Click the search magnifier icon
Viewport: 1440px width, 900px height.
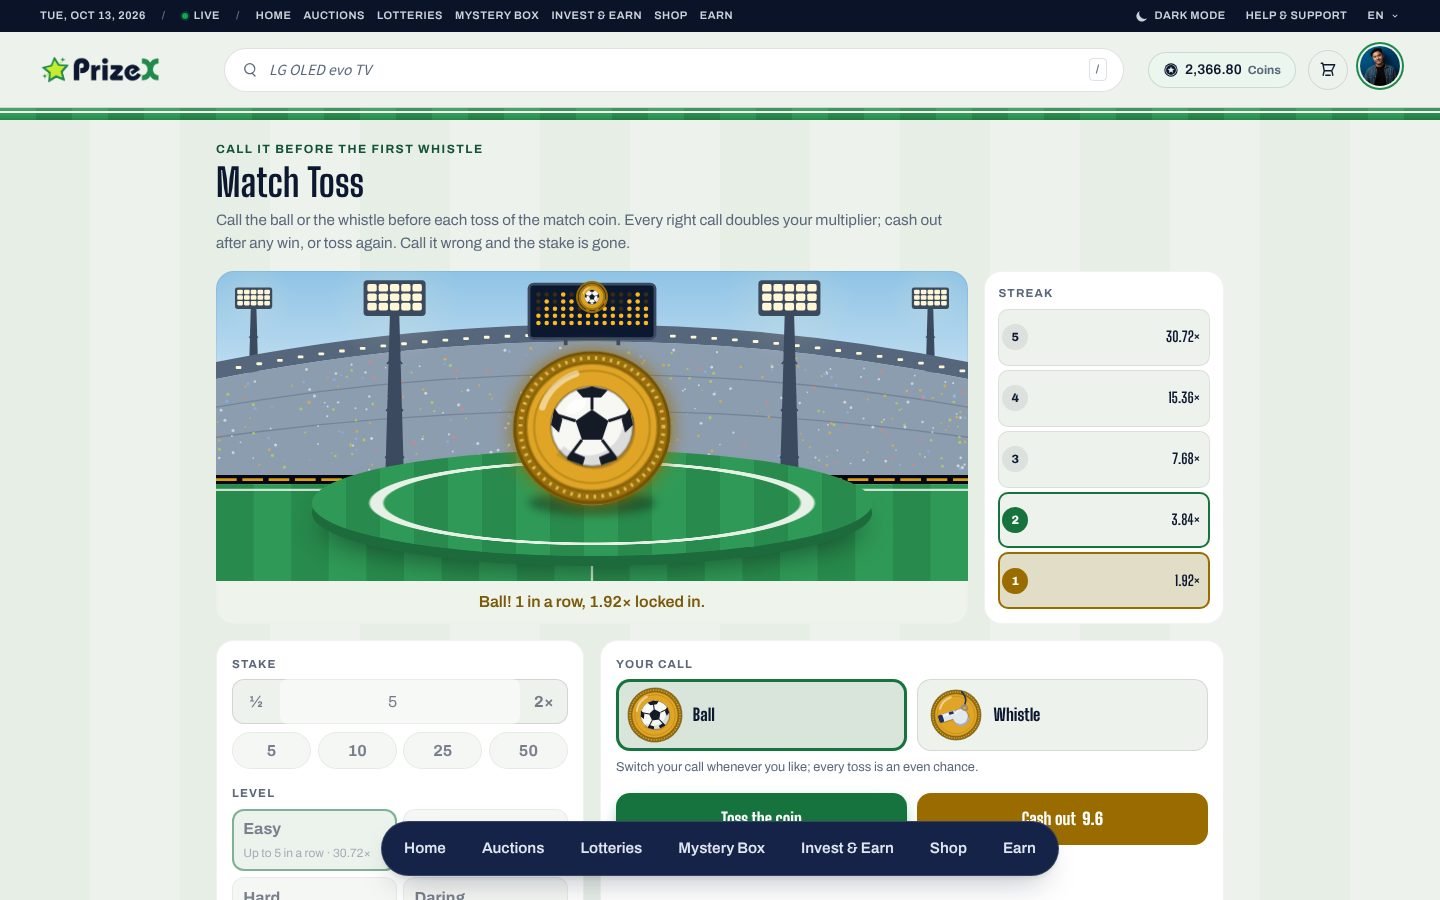pos(250,70)
